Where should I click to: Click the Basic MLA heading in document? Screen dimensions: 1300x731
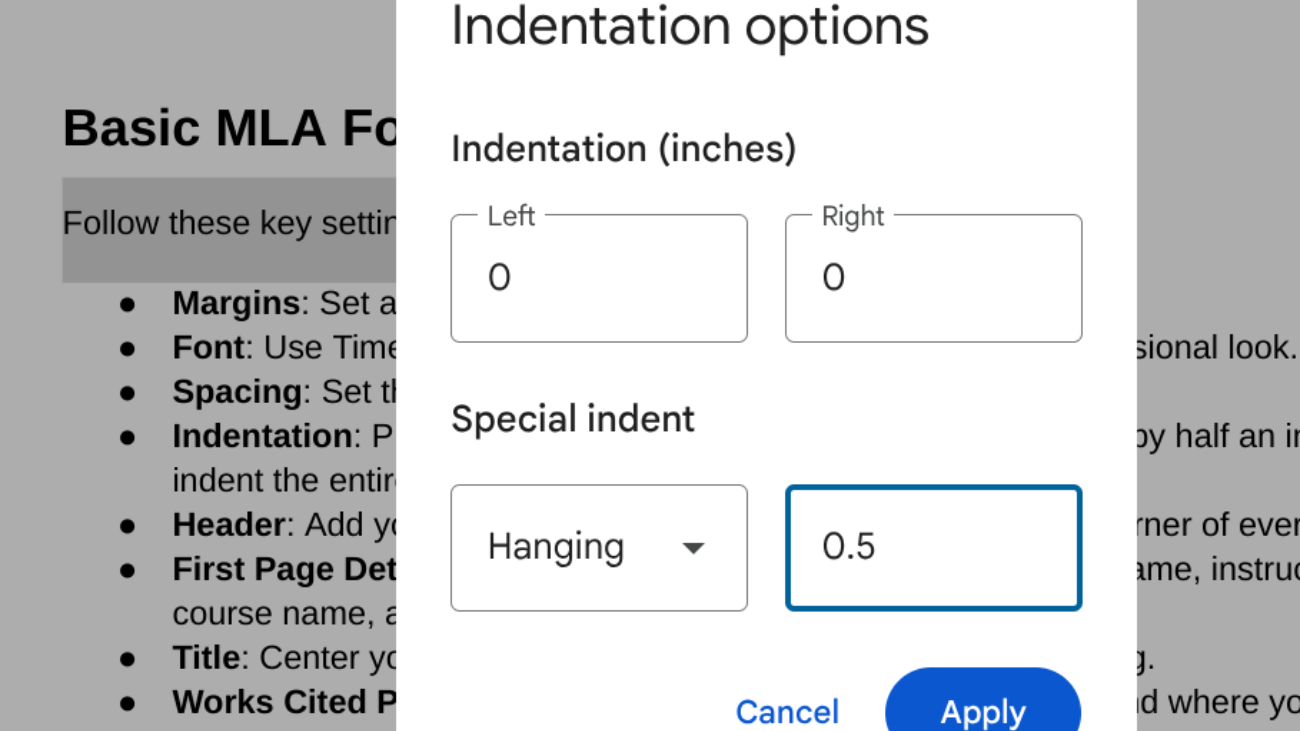point(230,128)
